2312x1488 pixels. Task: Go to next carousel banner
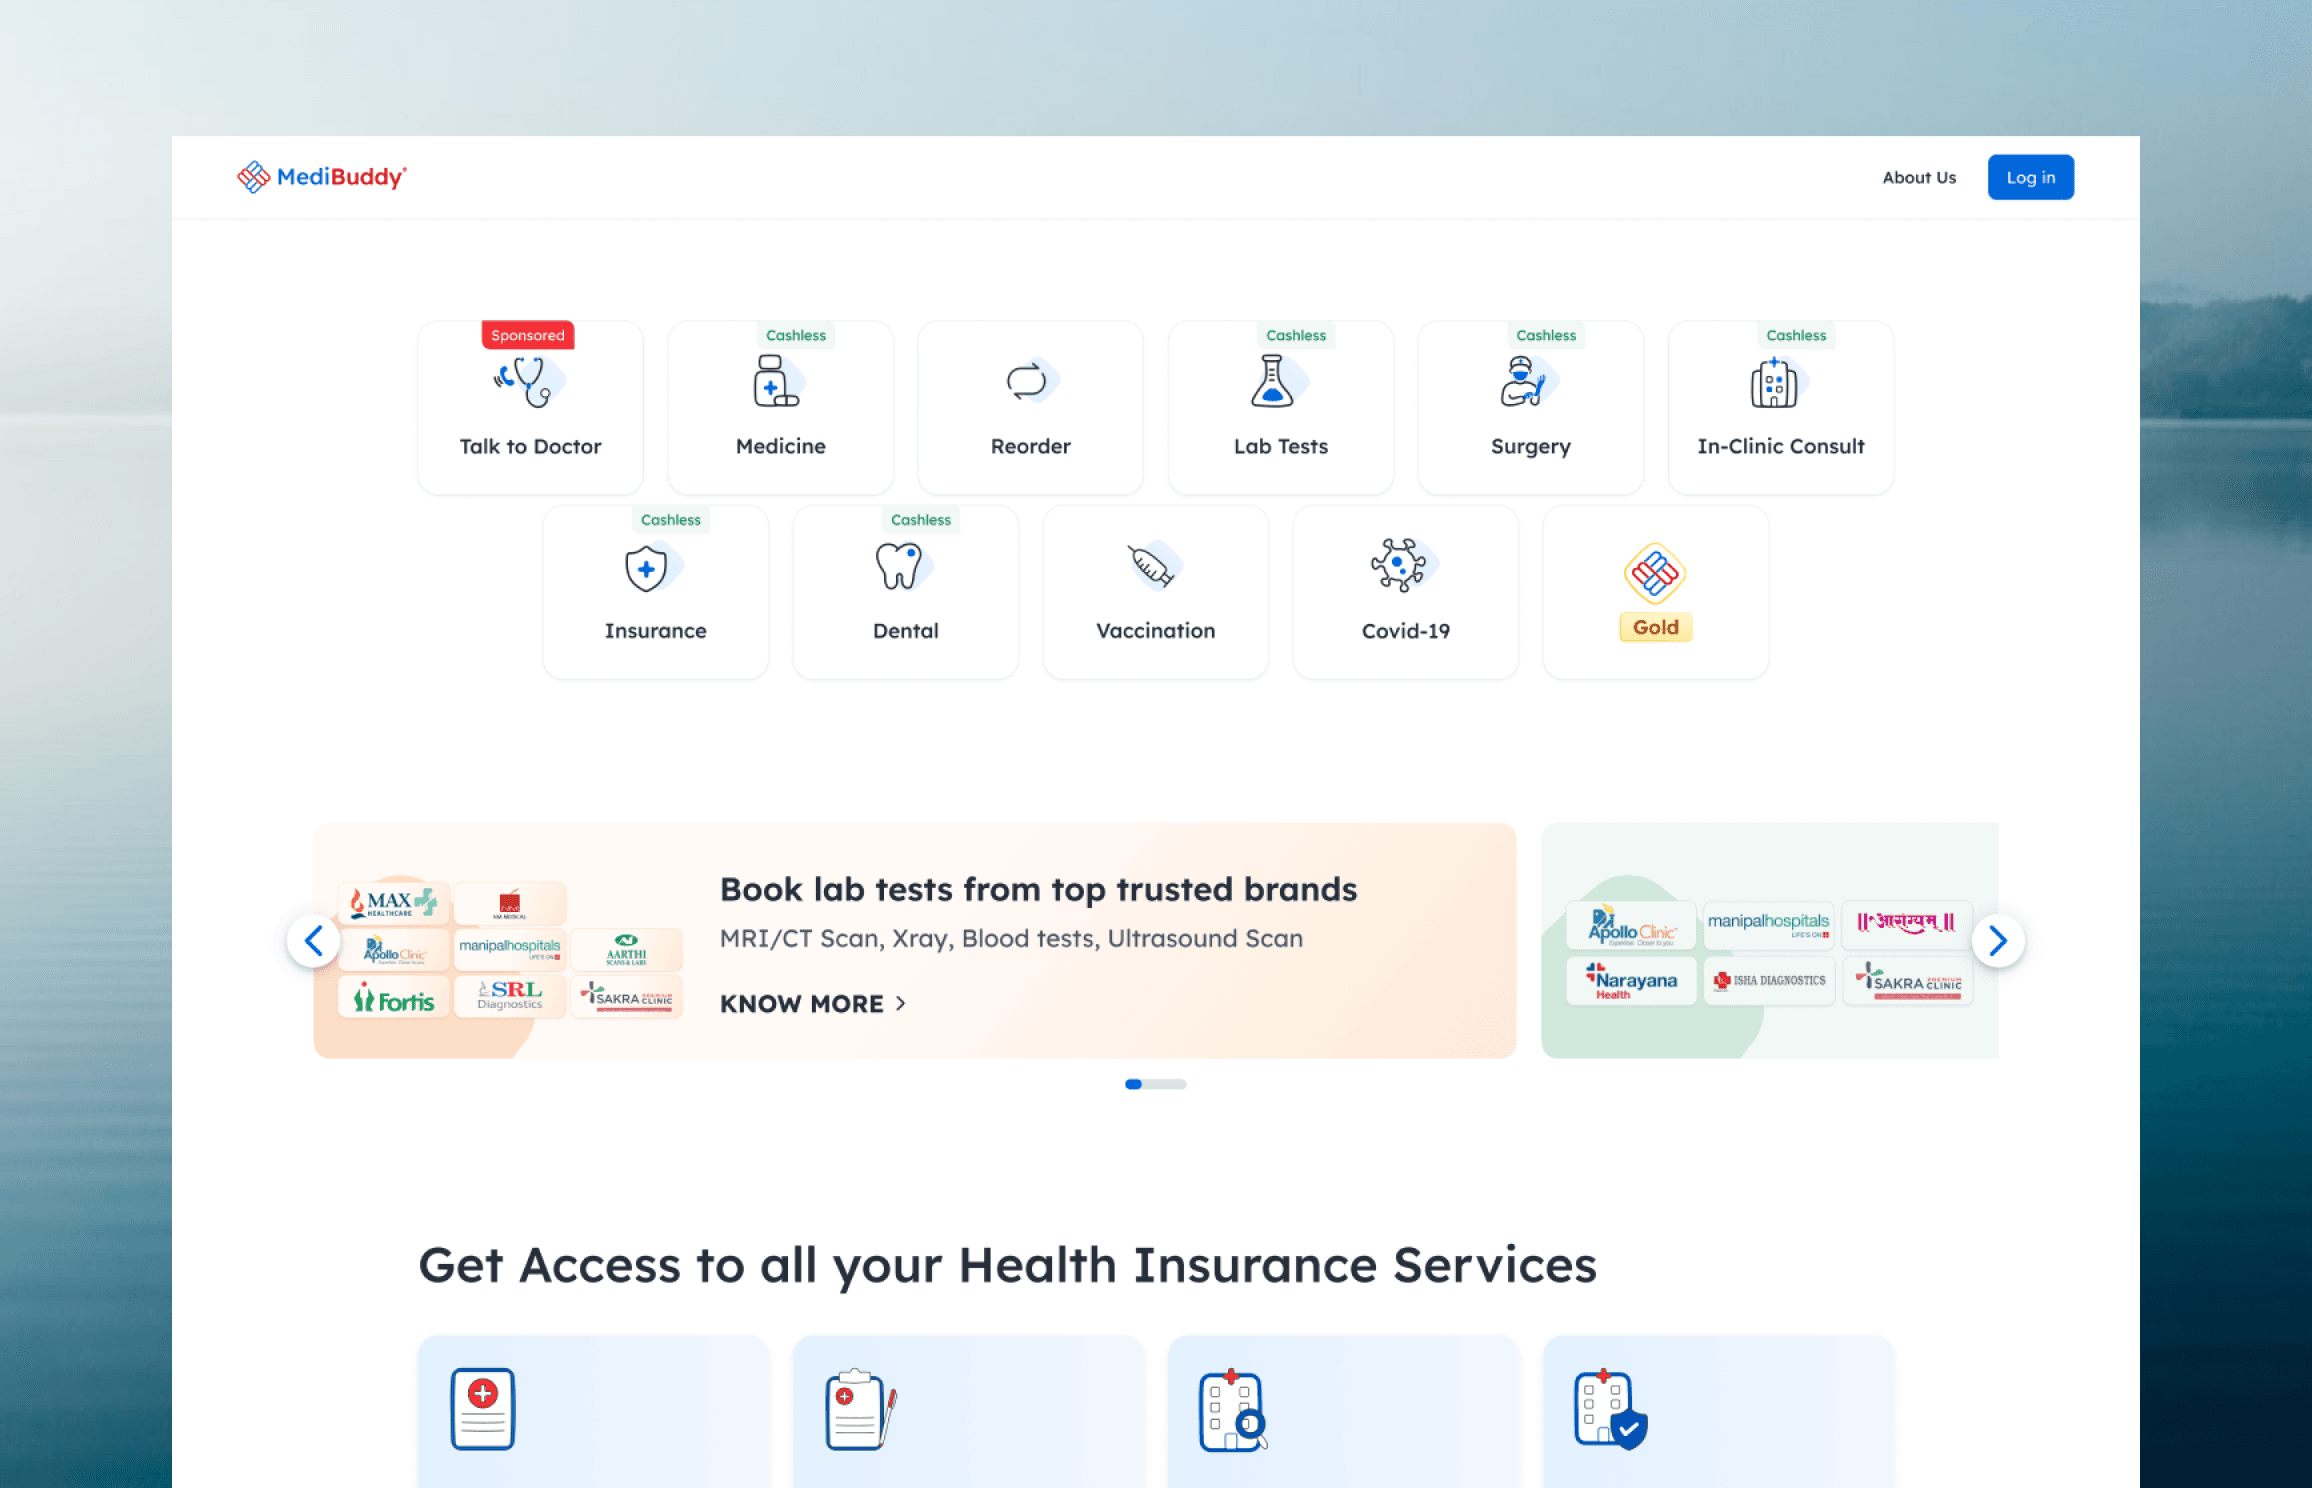pyautogui.click(x=1997, y=941)
